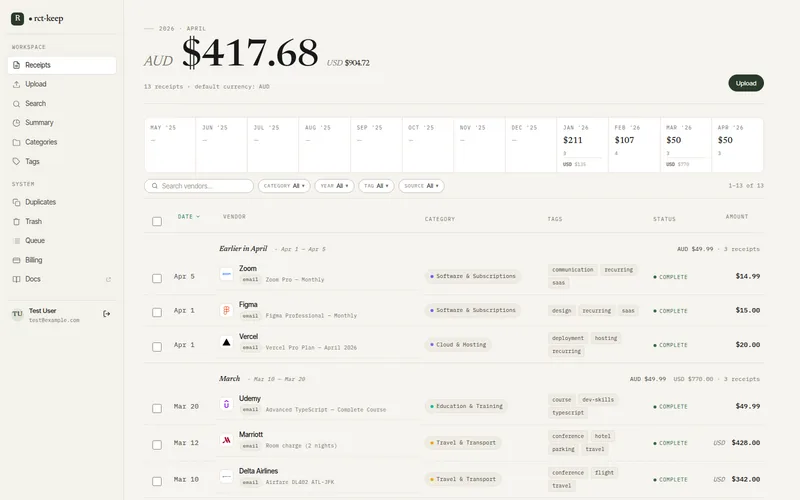Viewport: 800px width, 500px height.
Task: Check the select-all receipts checkbox
Action: tap(157, 221)
